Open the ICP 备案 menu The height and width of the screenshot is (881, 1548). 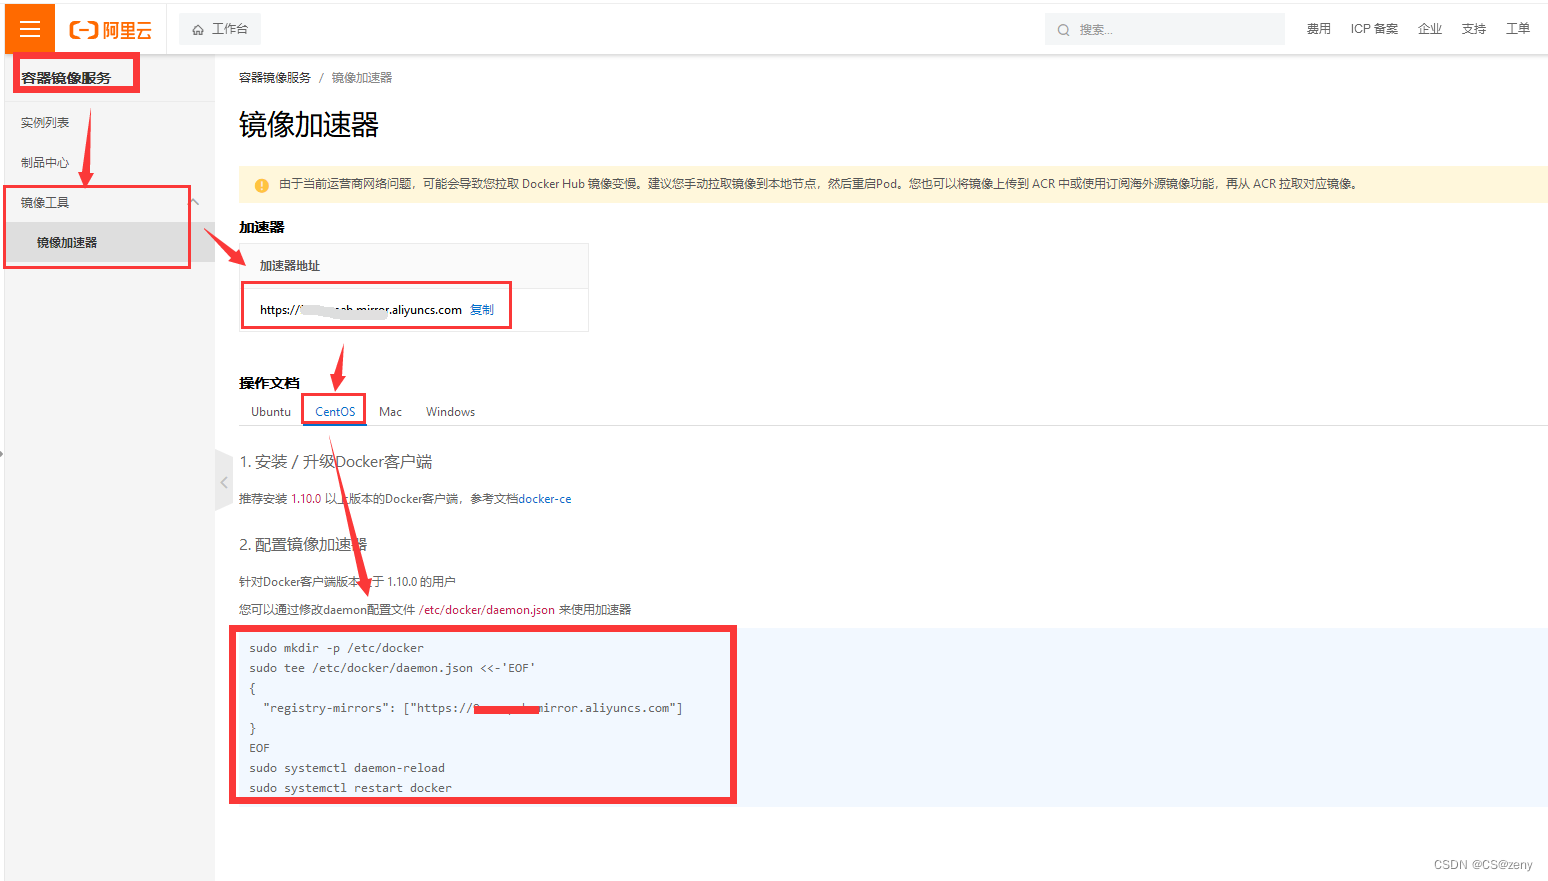pyautogui.click(x=1374, y=29)
